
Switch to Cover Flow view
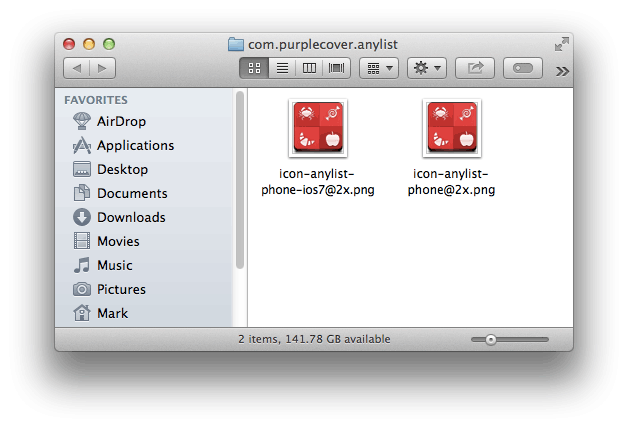pos(337,68)
